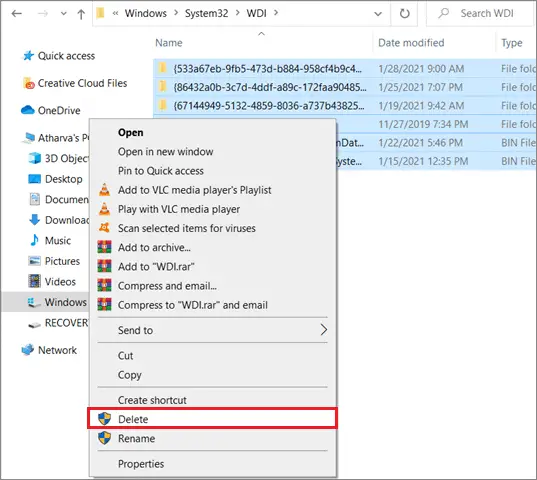Screen dimensions: 537x480
Task: Open Music folder in sidebar
Action: pyautogui.click(x=58, y=241)
